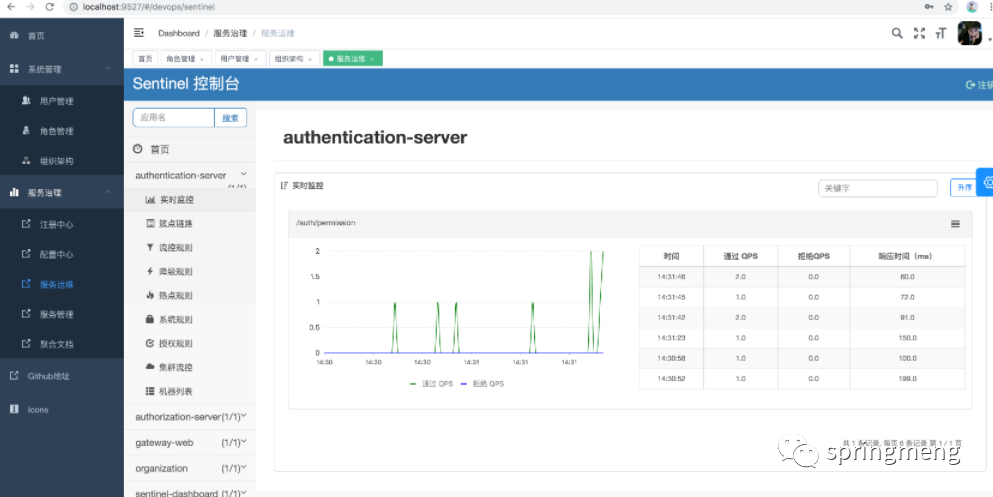
Task: Click the 注册中心 external link icon
Action: (x=27, y=223)
